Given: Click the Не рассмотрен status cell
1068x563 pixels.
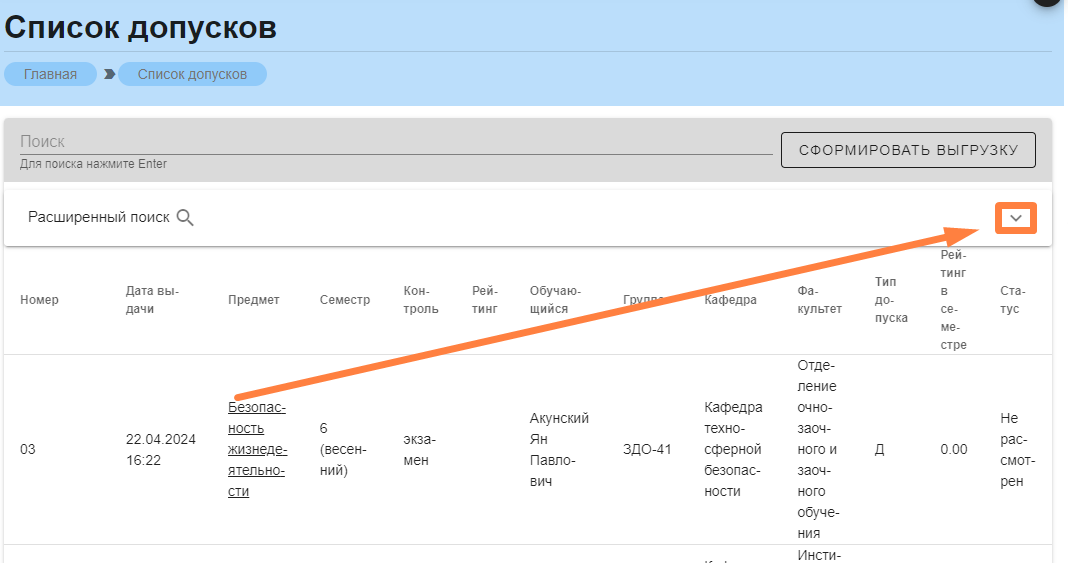Looking at the screenshot, I should coord(1012,449).
